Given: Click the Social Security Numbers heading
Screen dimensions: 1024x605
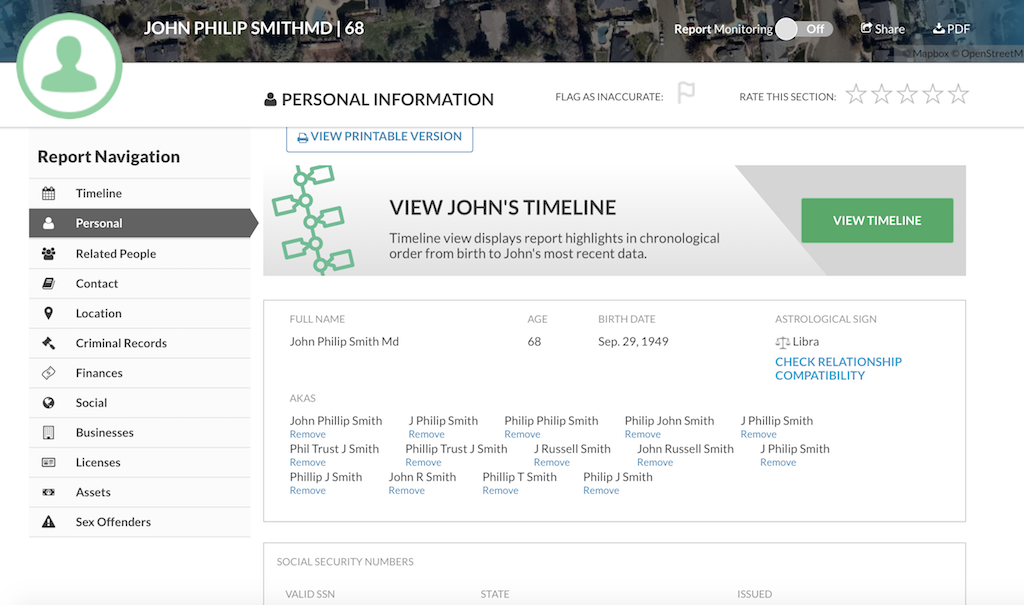Looking at the screenshot, I should coord(345,562).
